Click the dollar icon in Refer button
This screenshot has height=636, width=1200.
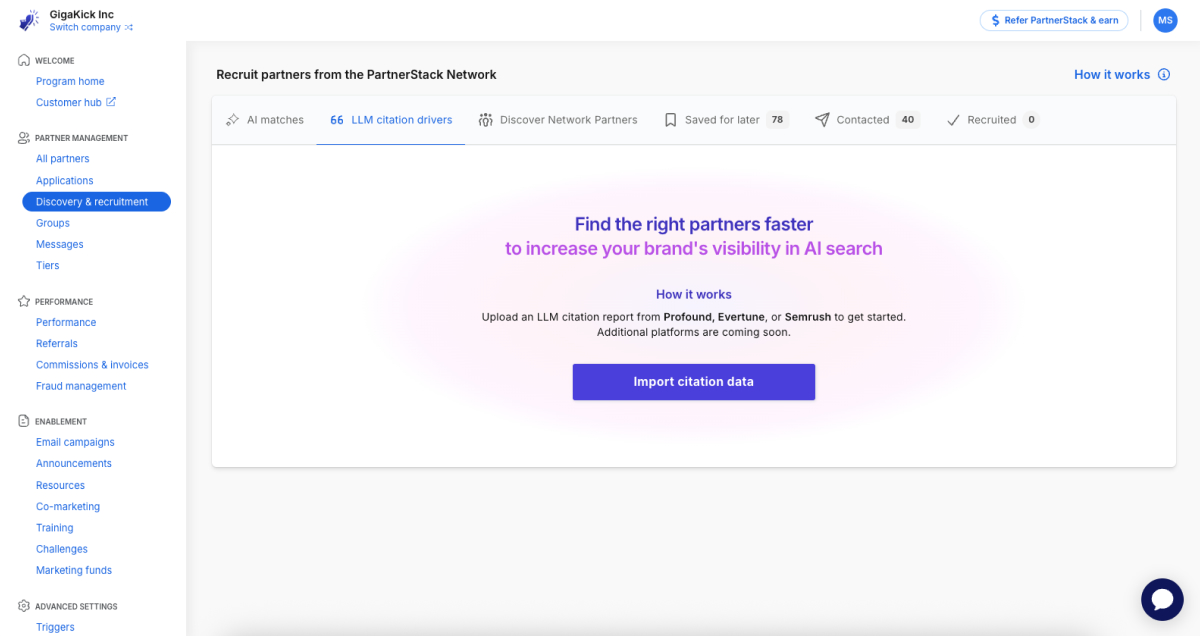pyautogui.click(x=995, y=20)
